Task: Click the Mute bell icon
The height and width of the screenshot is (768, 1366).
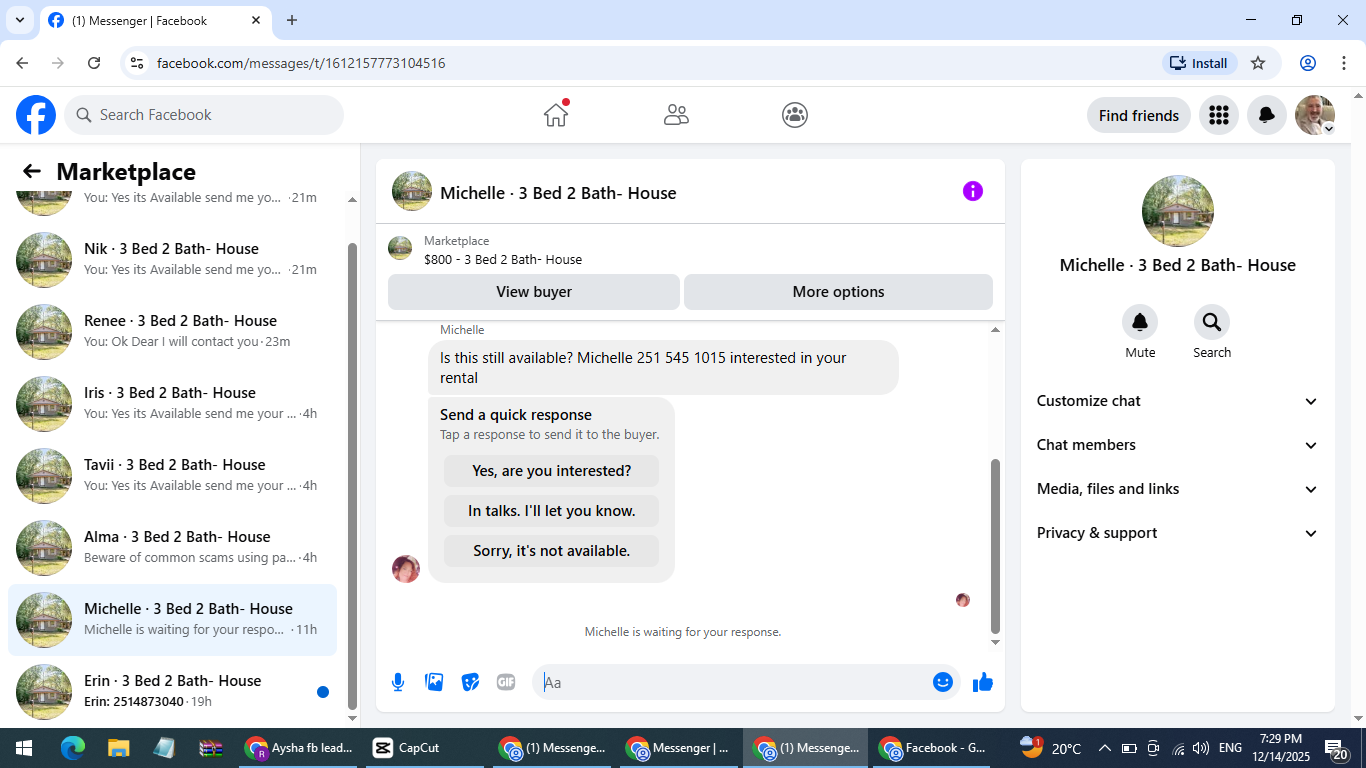Action: click(x=1140, y=322)
